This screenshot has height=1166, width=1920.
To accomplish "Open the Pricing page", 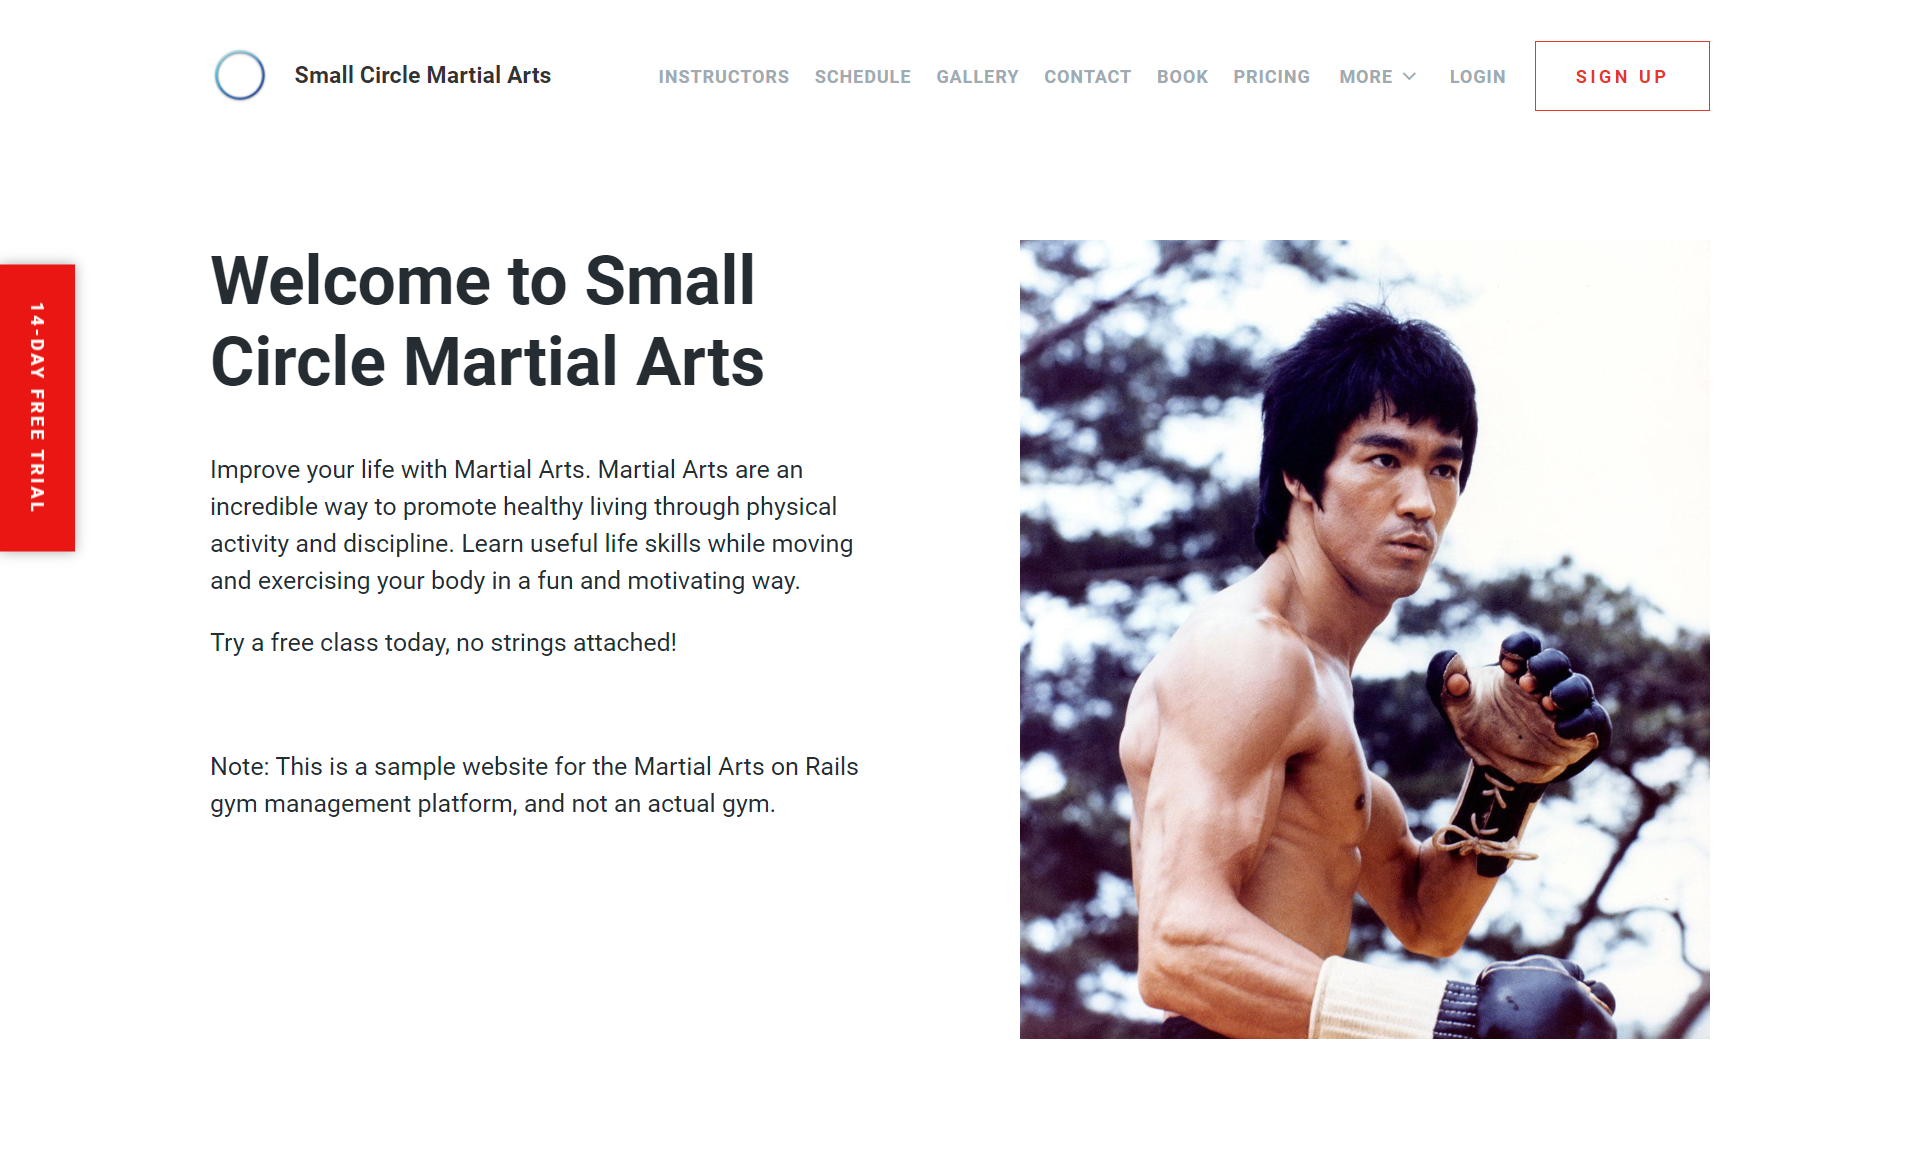I will pyautogui.click(x=1271, y=77).
